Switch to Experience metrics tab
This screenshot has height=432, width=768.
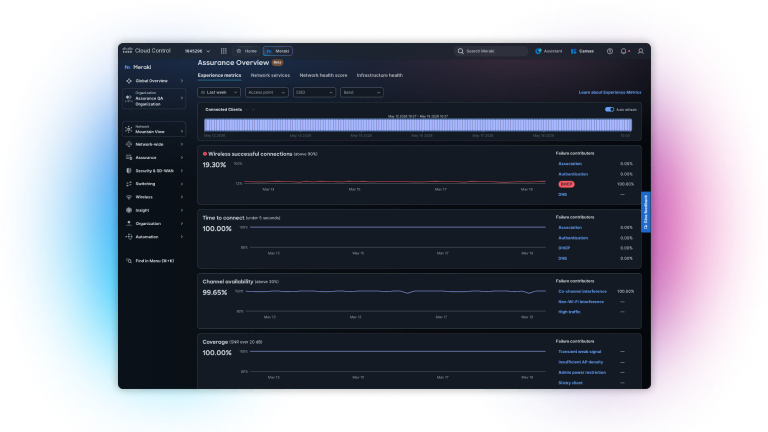pos(219,75)
